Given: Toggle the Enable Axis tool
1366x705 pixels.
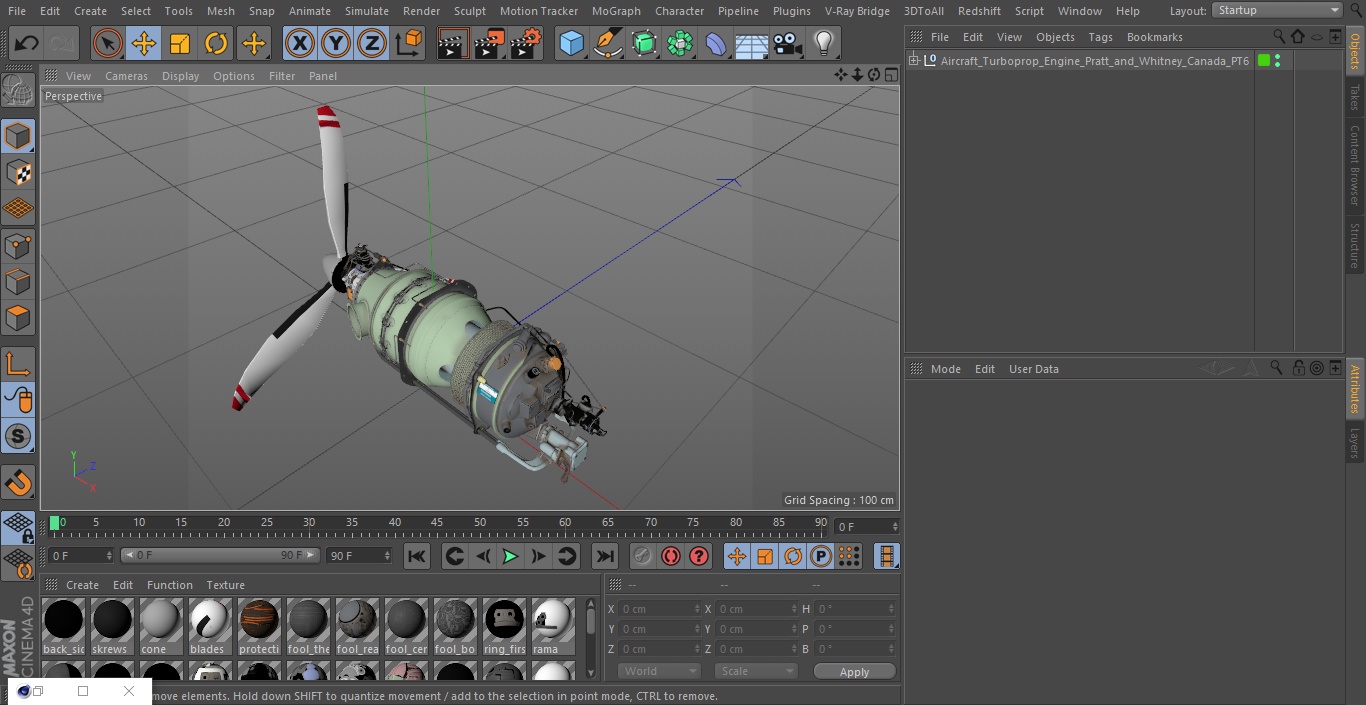Looking at the screenshot, I should pos(18,364).
